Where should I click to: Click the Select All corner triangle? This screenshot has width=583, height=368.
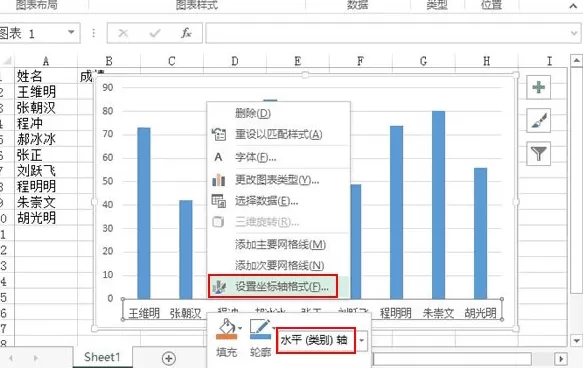pos(7,61)
